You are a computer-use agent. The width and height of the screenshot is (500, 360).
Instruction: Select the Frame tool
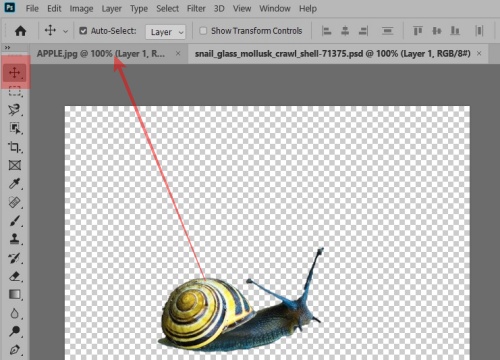pyautogui.click(x=15, y=165)
